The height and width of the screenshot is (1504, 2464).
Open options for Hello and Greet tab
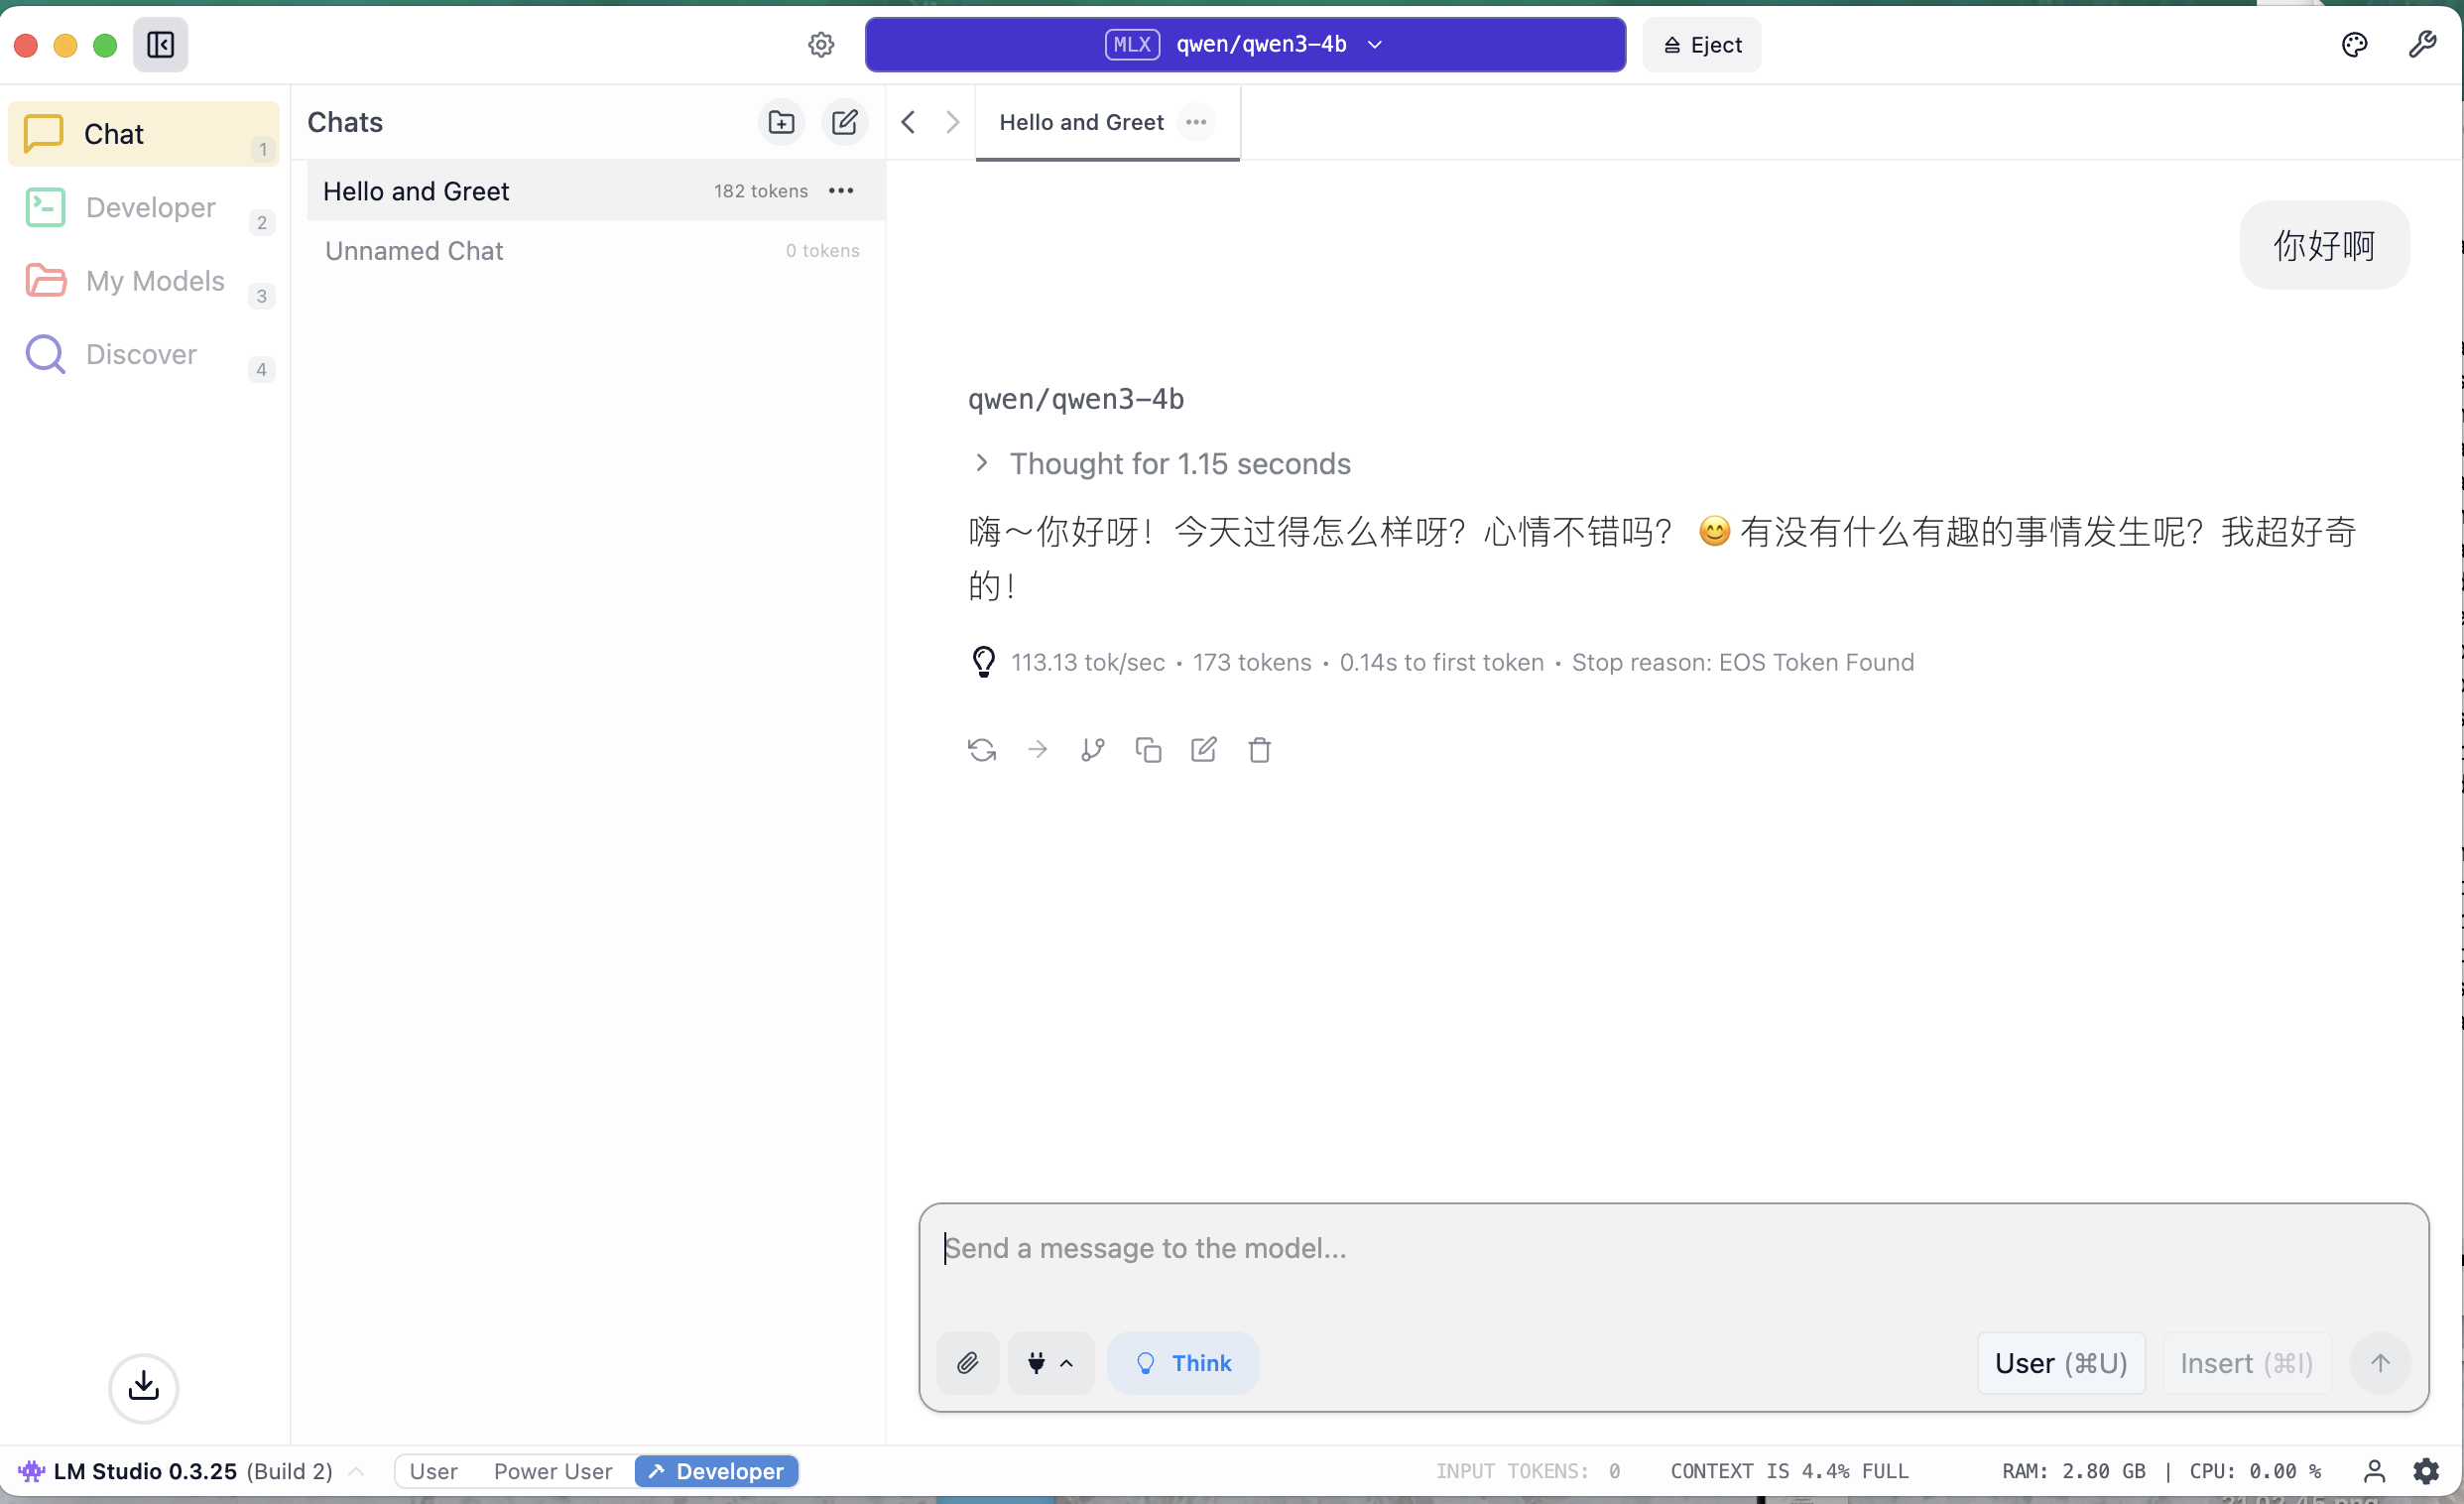coord(1196,122)
